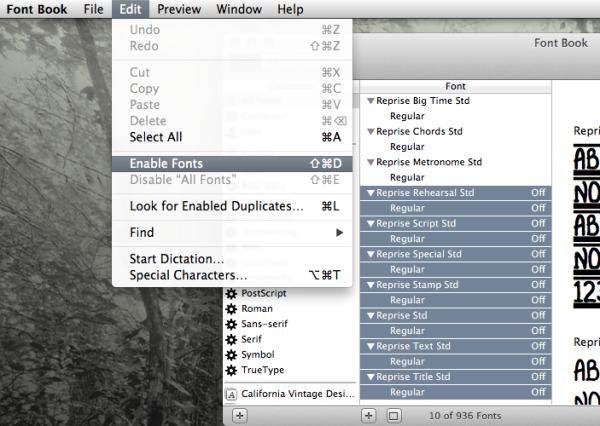This screenshot has height=426, width=600.
Task: Click the Reprise Stamp Std family name
Action: tap(417, 285)
